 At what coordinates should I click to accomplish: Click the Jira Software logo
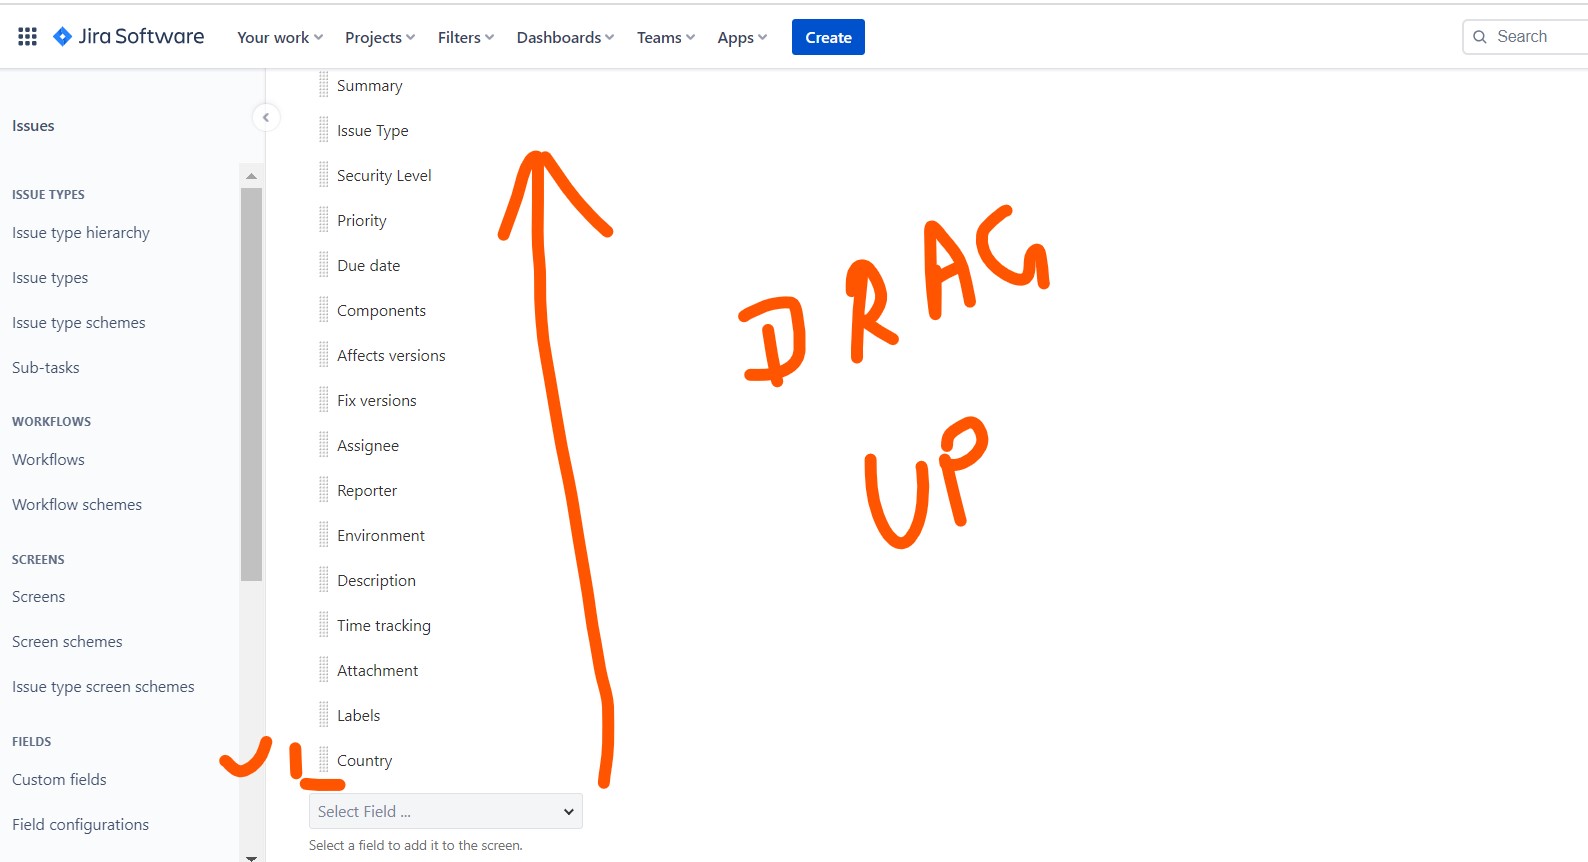[x=129, y=37]
